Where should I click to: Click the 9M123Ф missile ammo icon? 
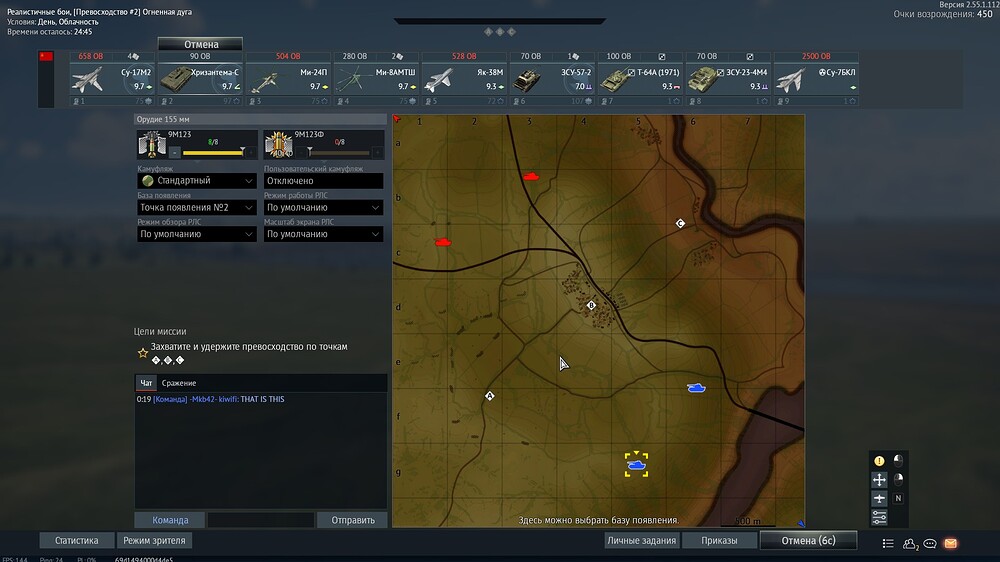pyautogui.click(x=279, y=144)
